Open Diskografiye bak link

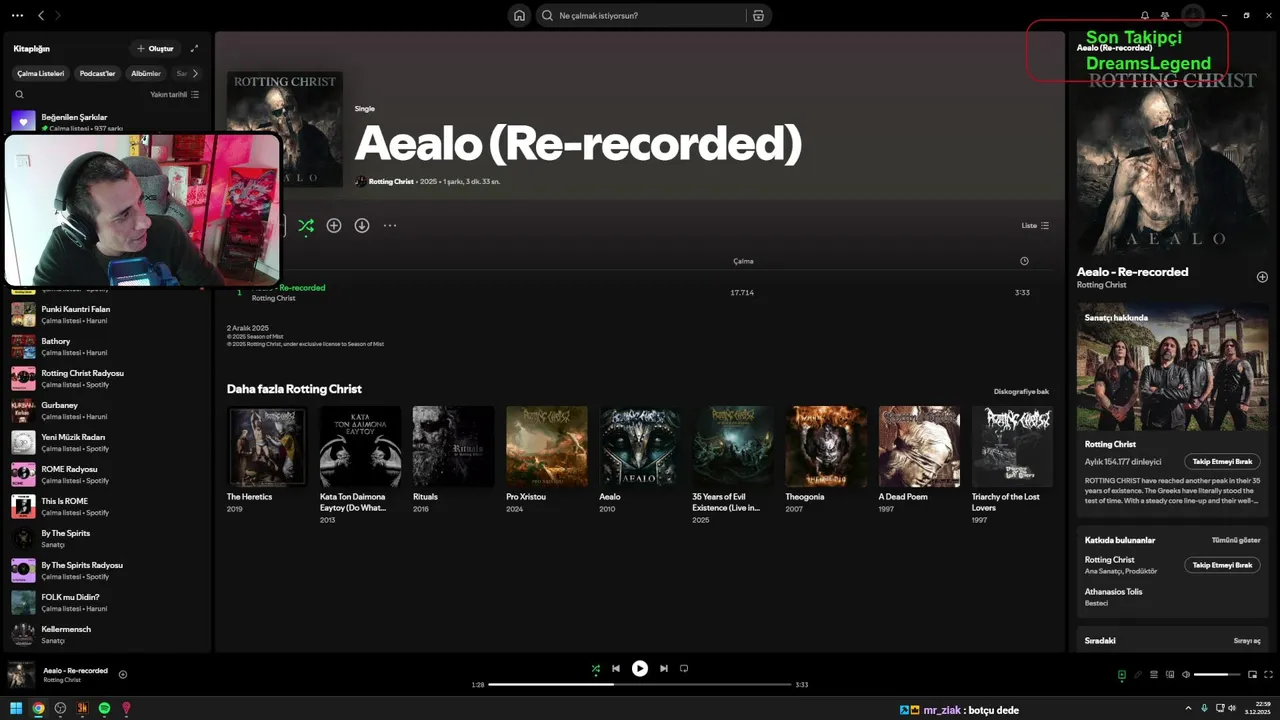click(1021, 392)
